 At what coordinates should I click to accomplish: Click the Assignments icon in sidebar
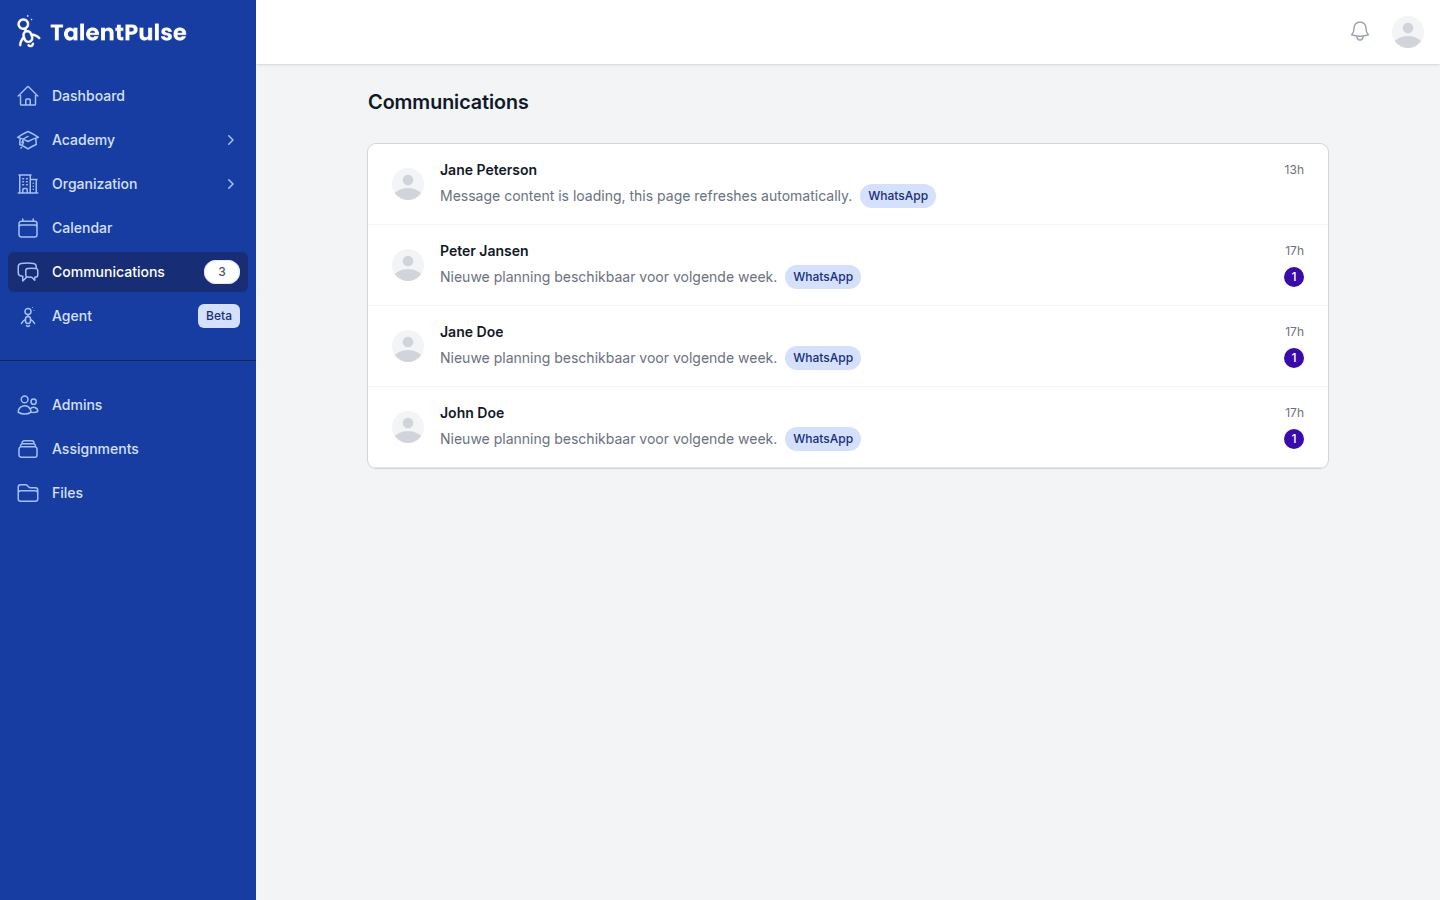[28, 449]
